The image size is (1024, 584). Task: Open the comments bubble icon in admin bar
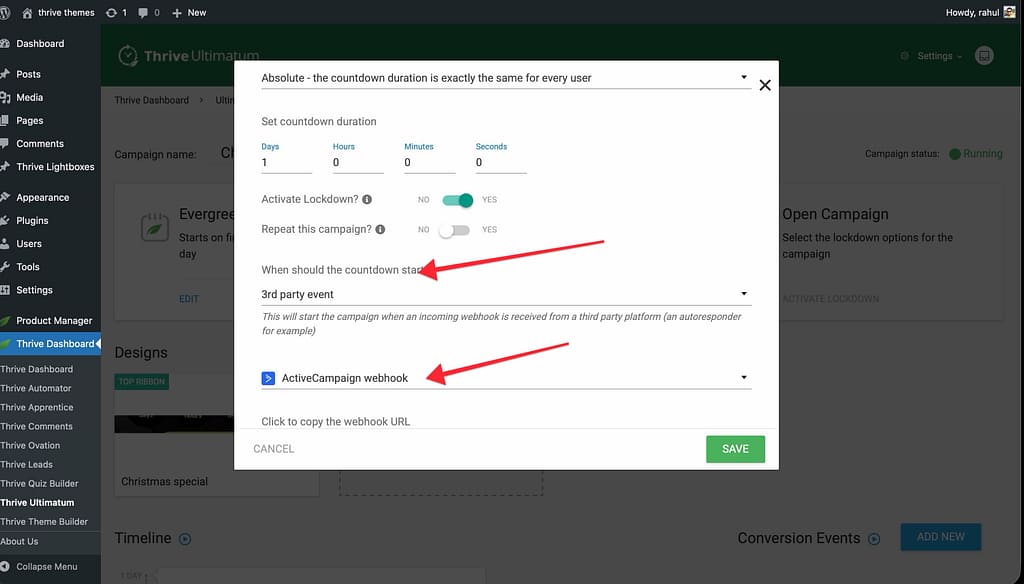point(144,12)
